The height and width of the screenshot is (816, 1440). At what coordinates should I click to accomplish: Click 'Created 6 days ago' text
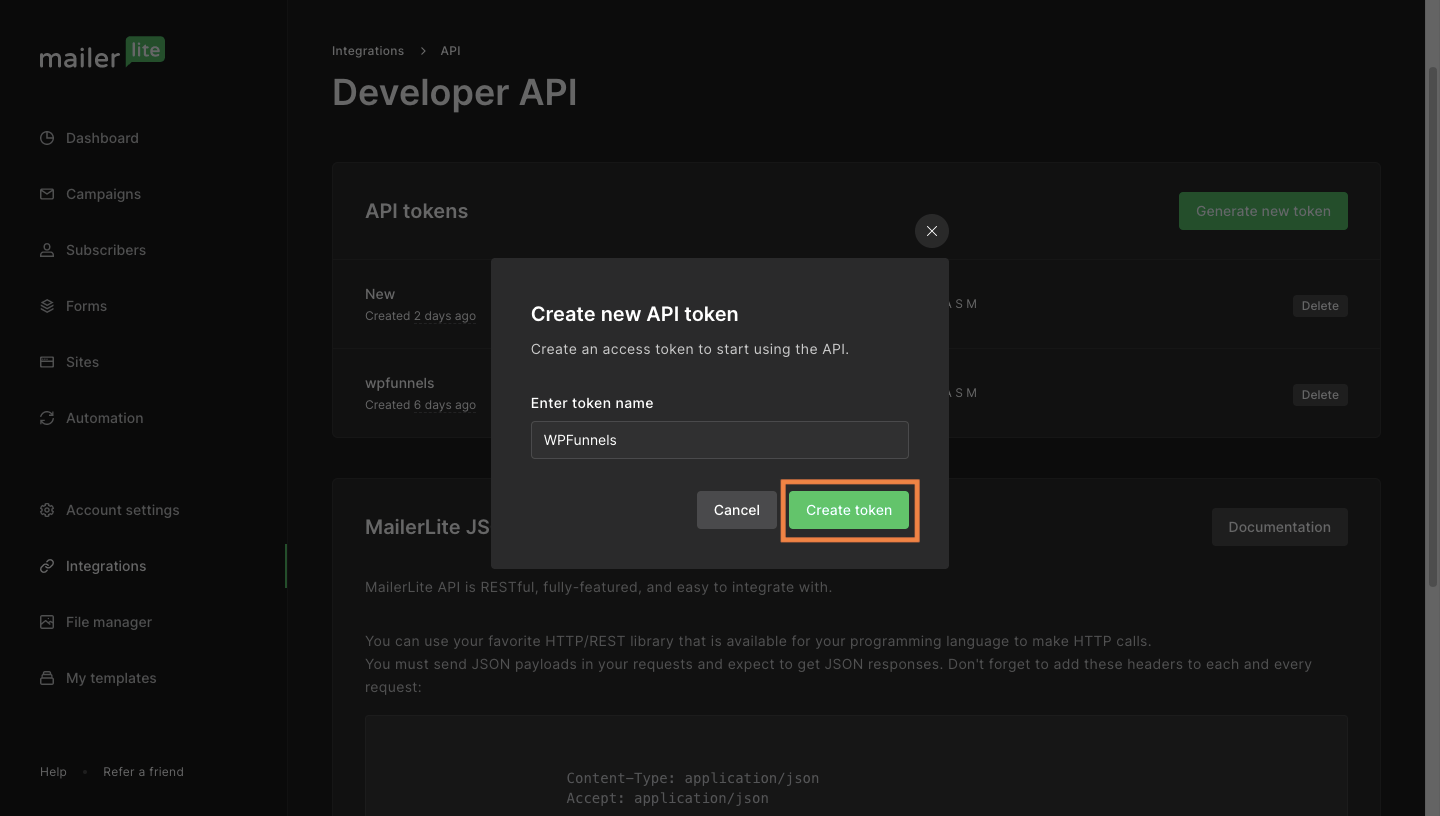(420, 405)
